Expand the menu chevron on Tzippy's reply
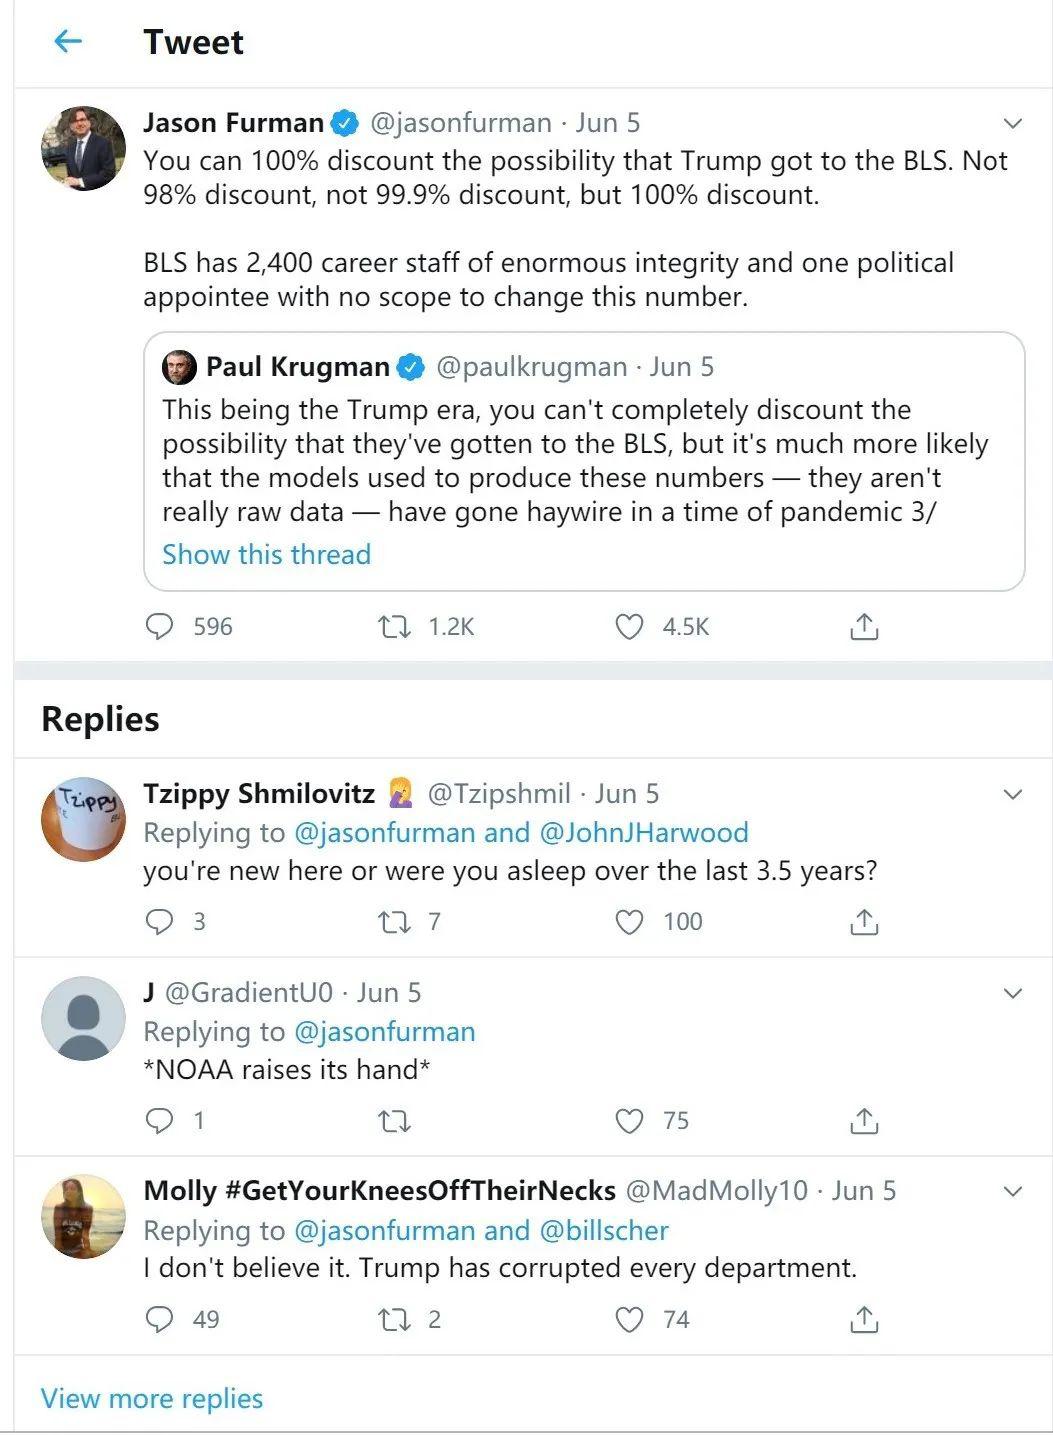This screenshot has width=1053, height=1435. tap(1013, 795)
